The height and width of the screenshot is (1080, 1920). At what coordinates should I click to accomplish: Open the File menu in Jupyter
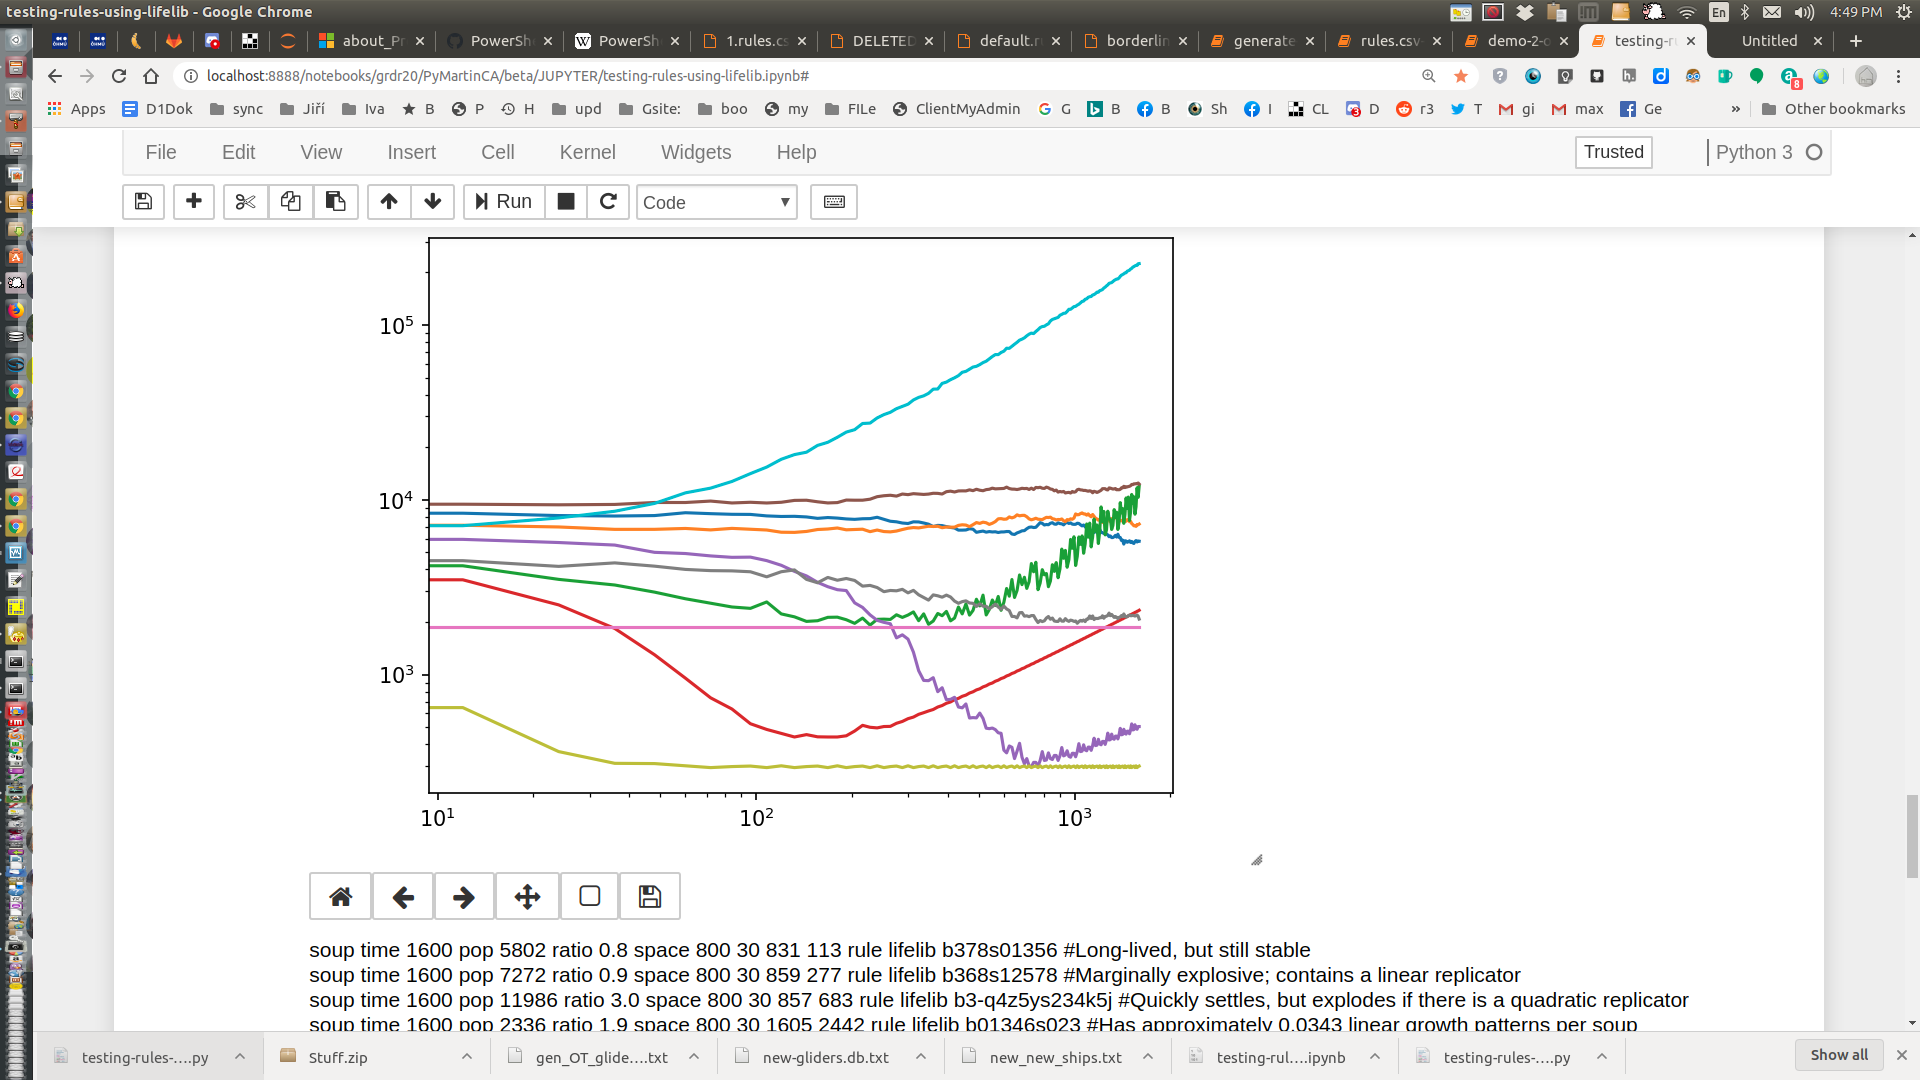coord(161,152)
